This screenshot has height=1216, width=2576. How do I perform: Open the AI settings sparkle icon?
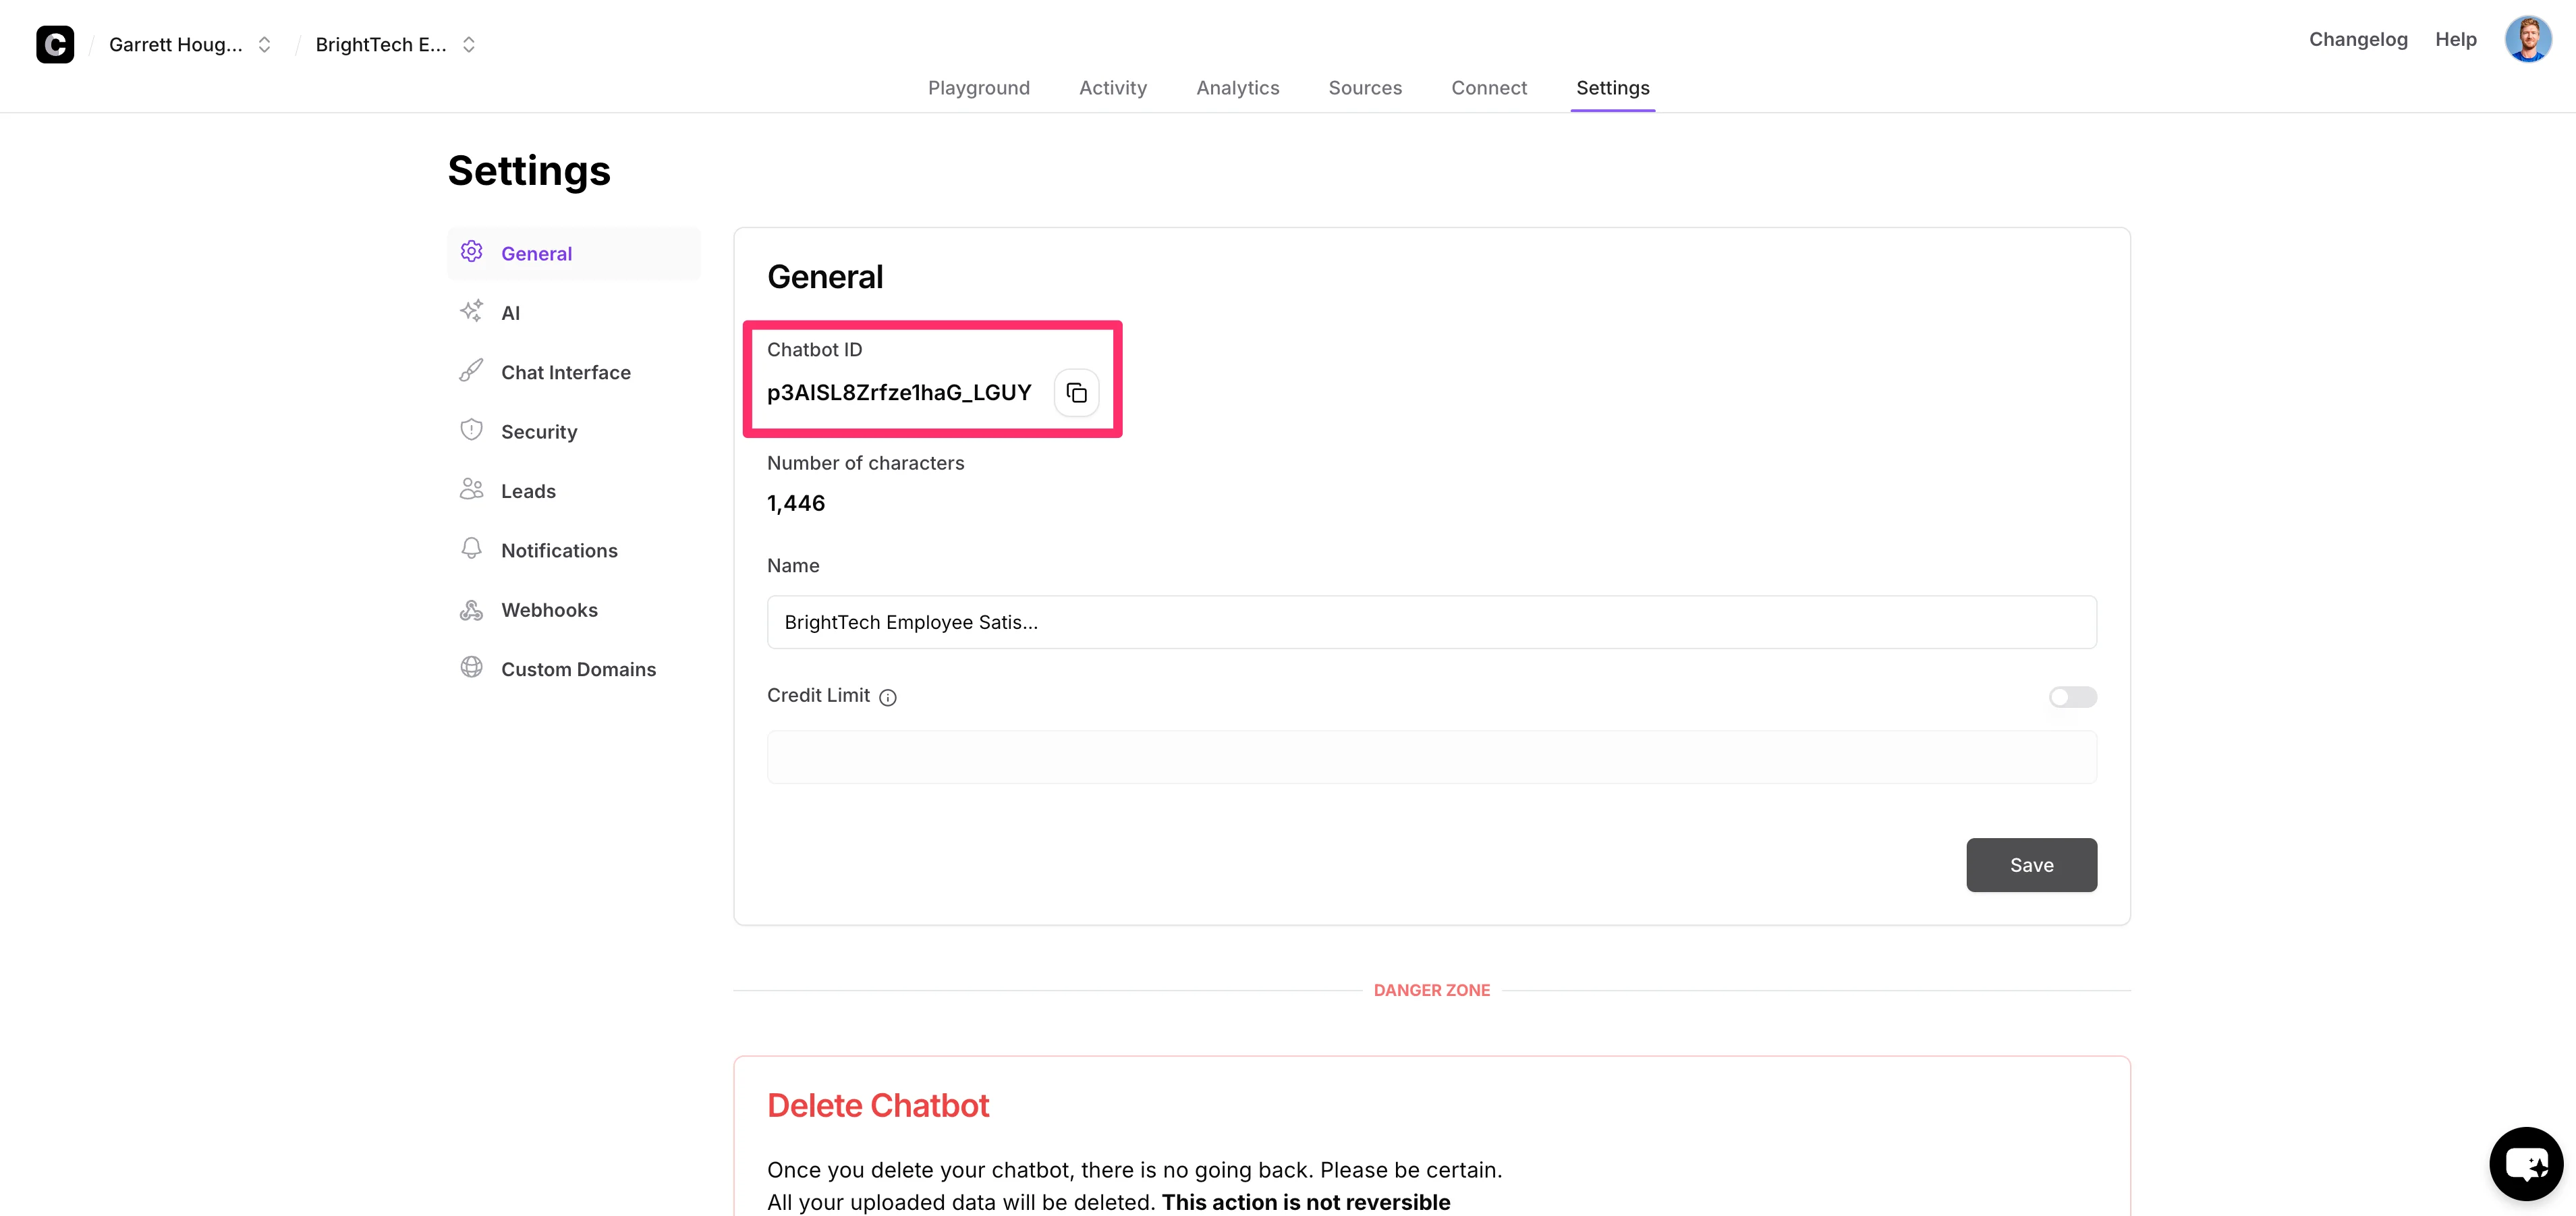point(471,312)
